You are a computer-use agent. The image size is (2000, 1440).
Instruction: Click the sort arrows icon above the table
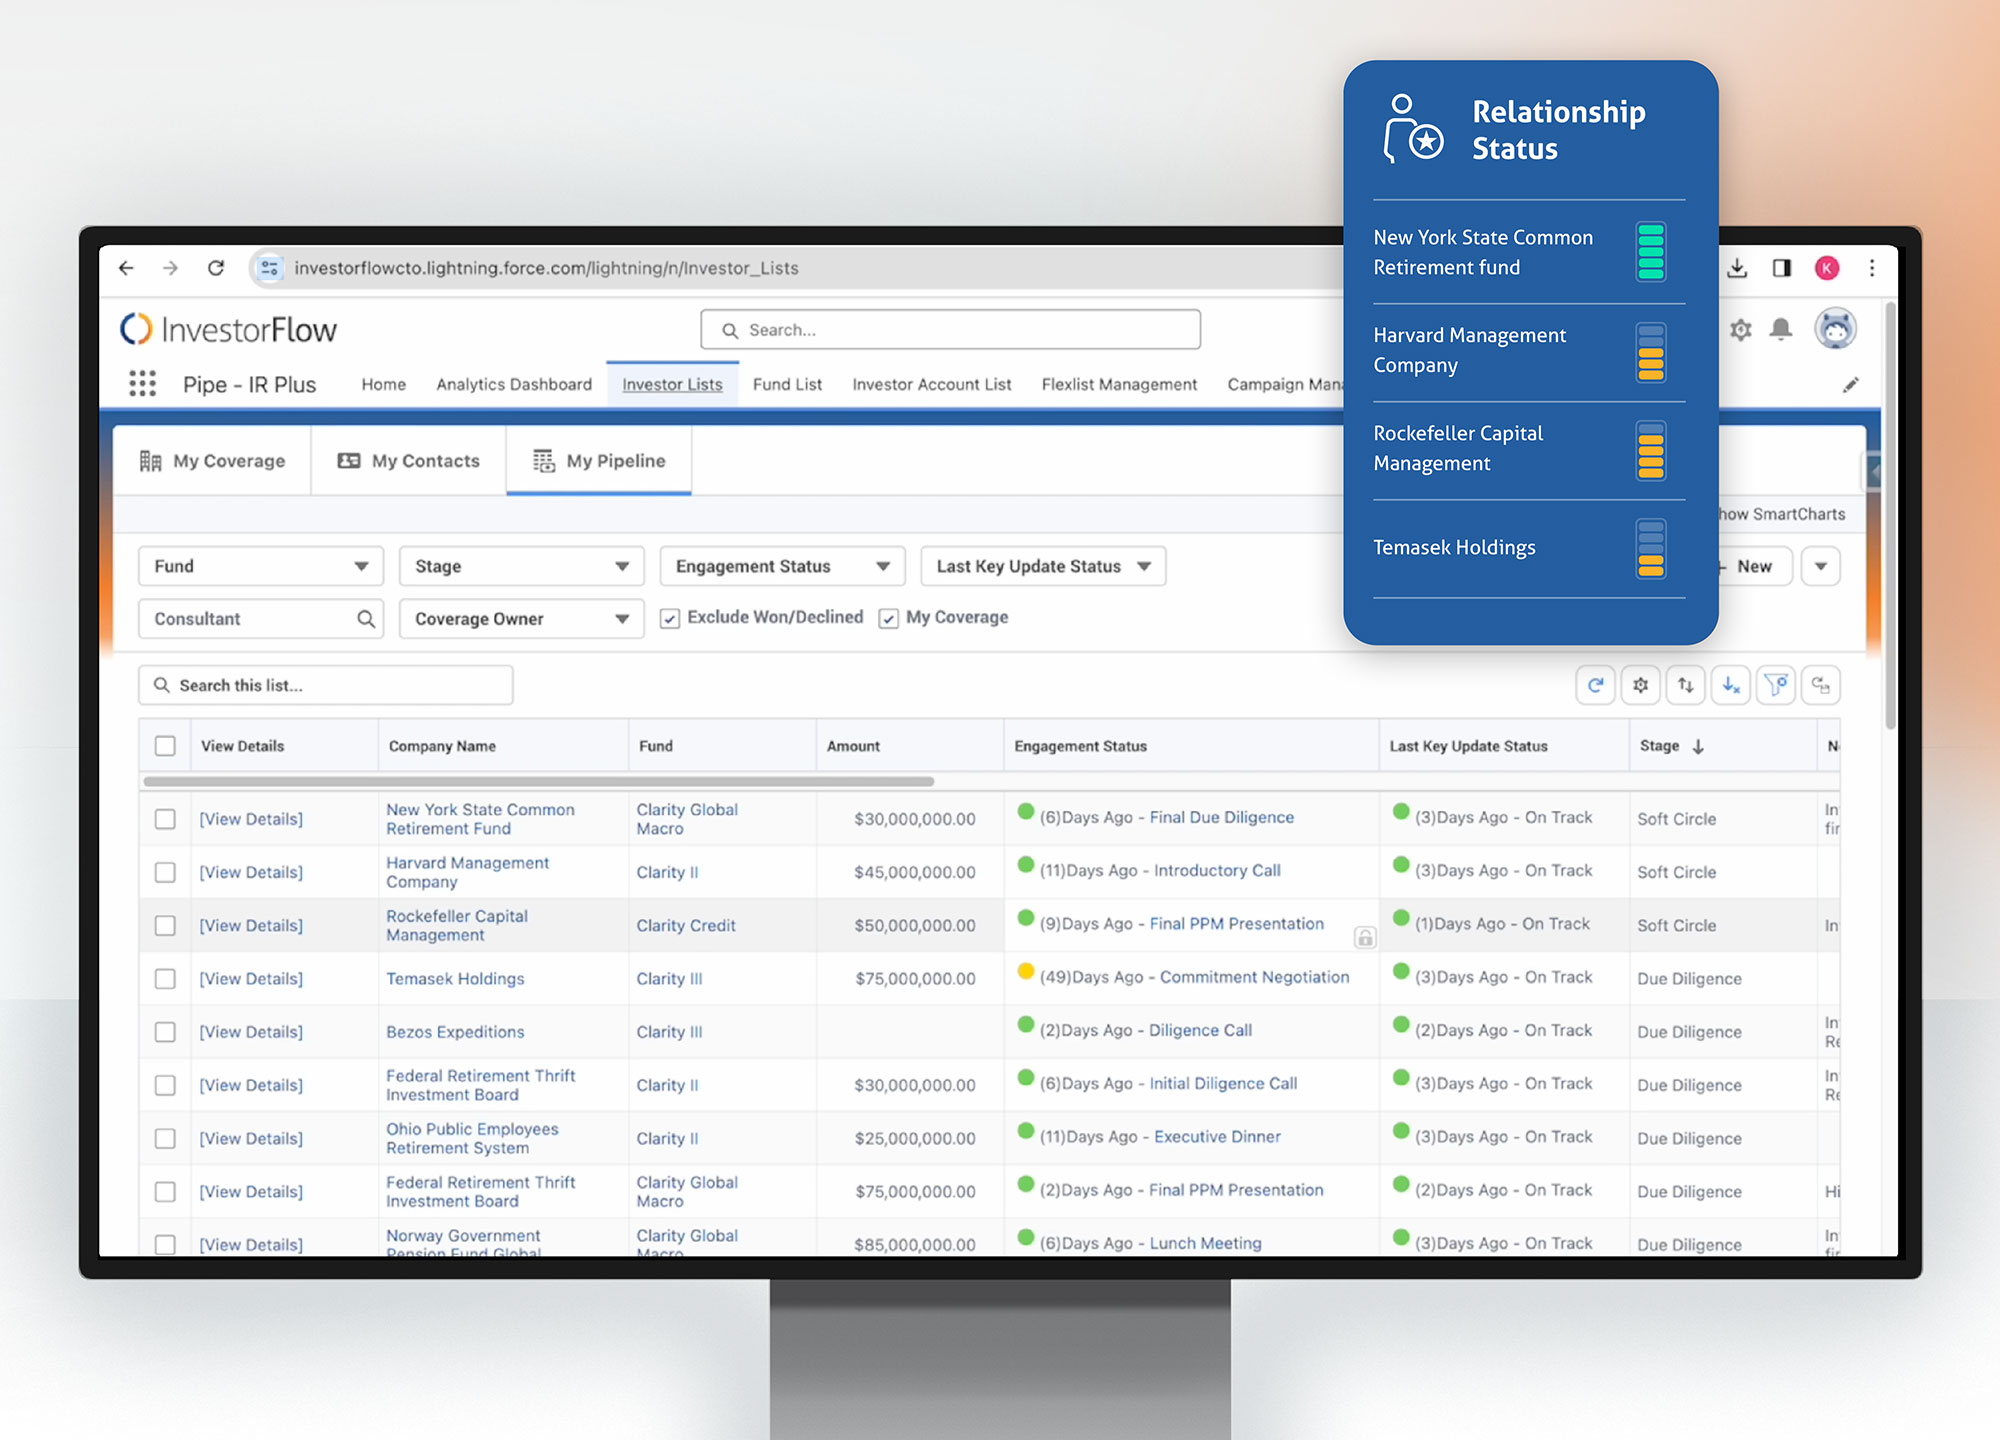(1686, 685)
